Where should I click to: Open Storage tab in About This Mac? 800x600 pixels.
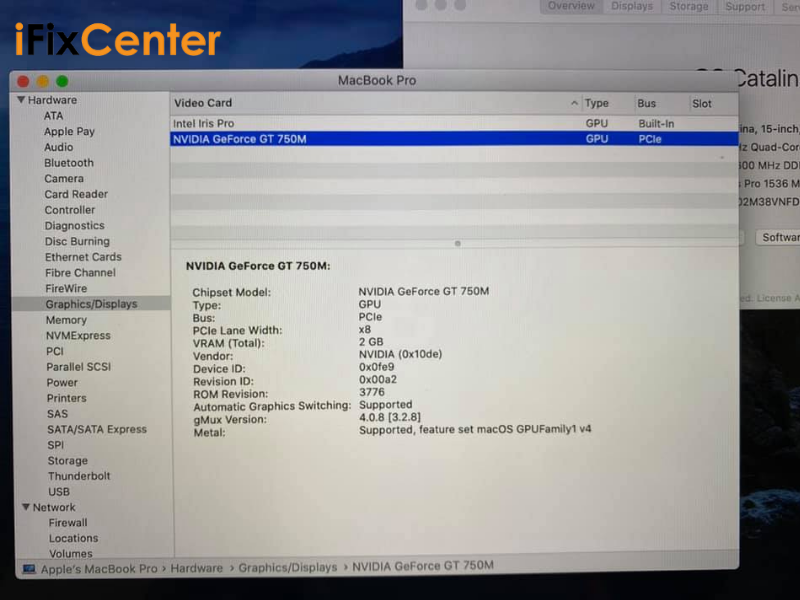coord(689,7)
